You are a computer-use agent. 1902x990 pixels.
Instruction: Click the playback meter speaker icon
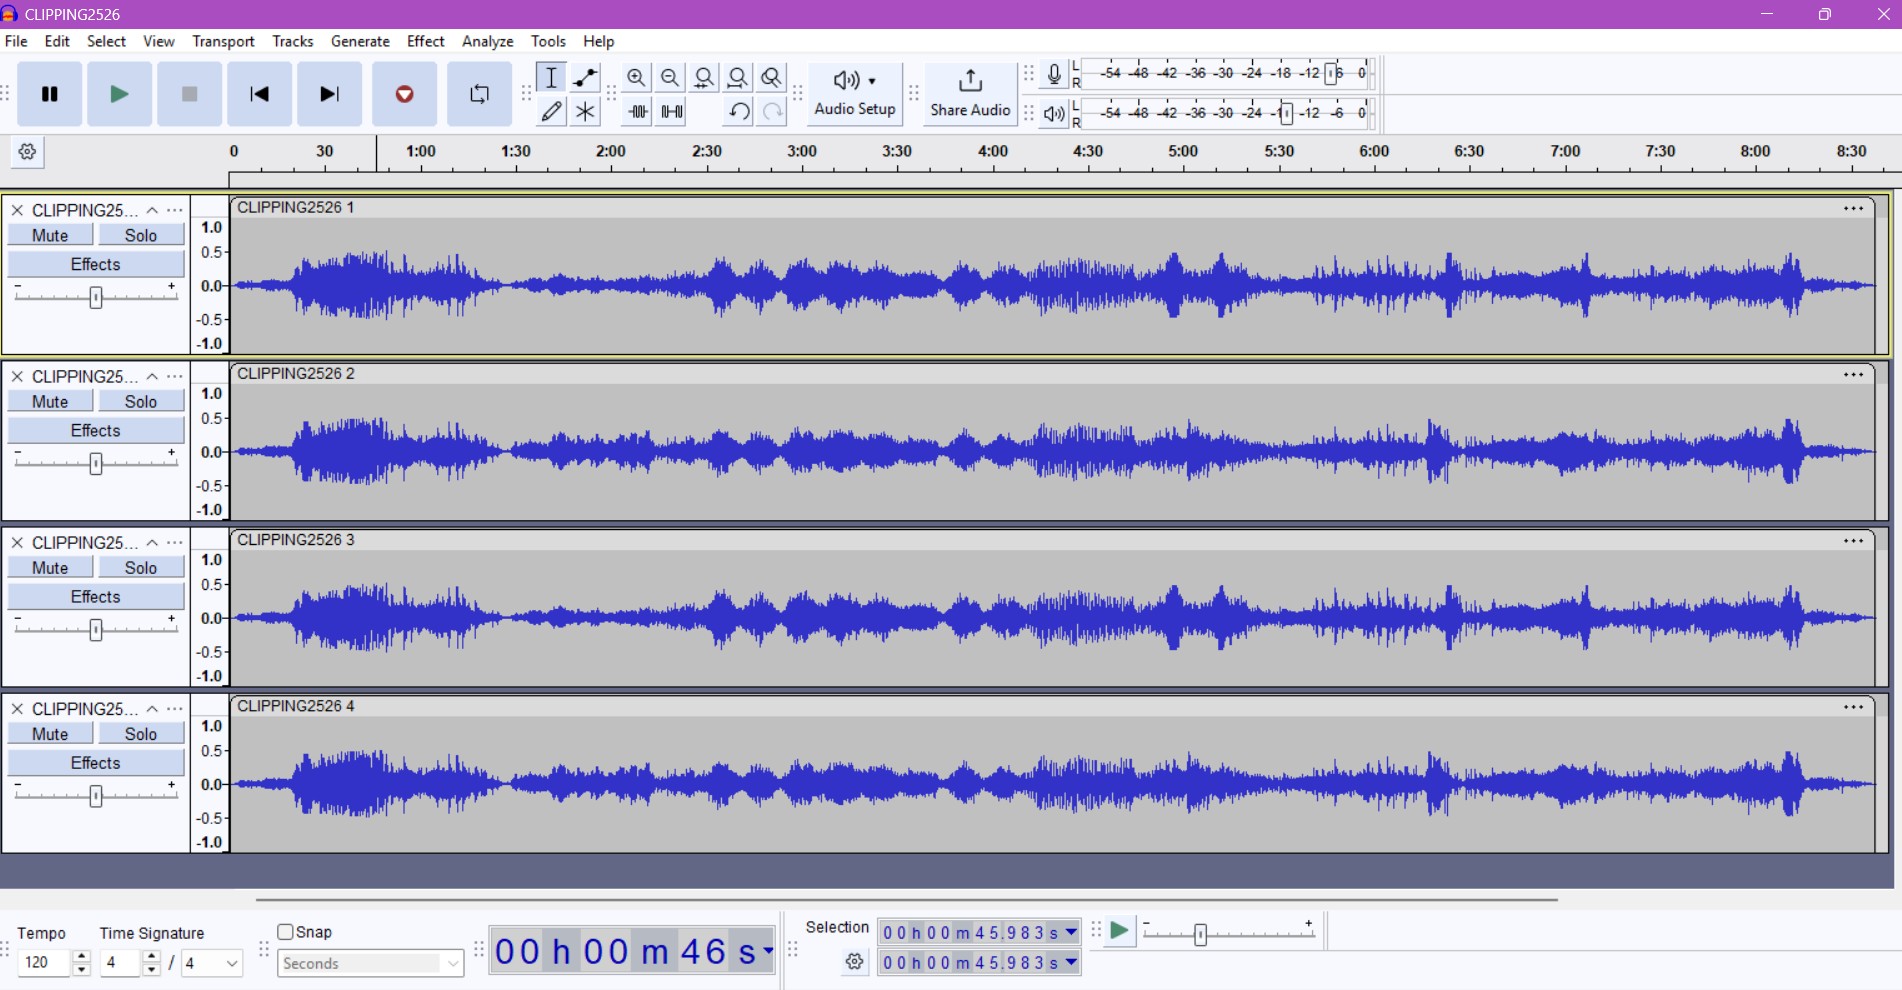click(x=1054, y=113)
